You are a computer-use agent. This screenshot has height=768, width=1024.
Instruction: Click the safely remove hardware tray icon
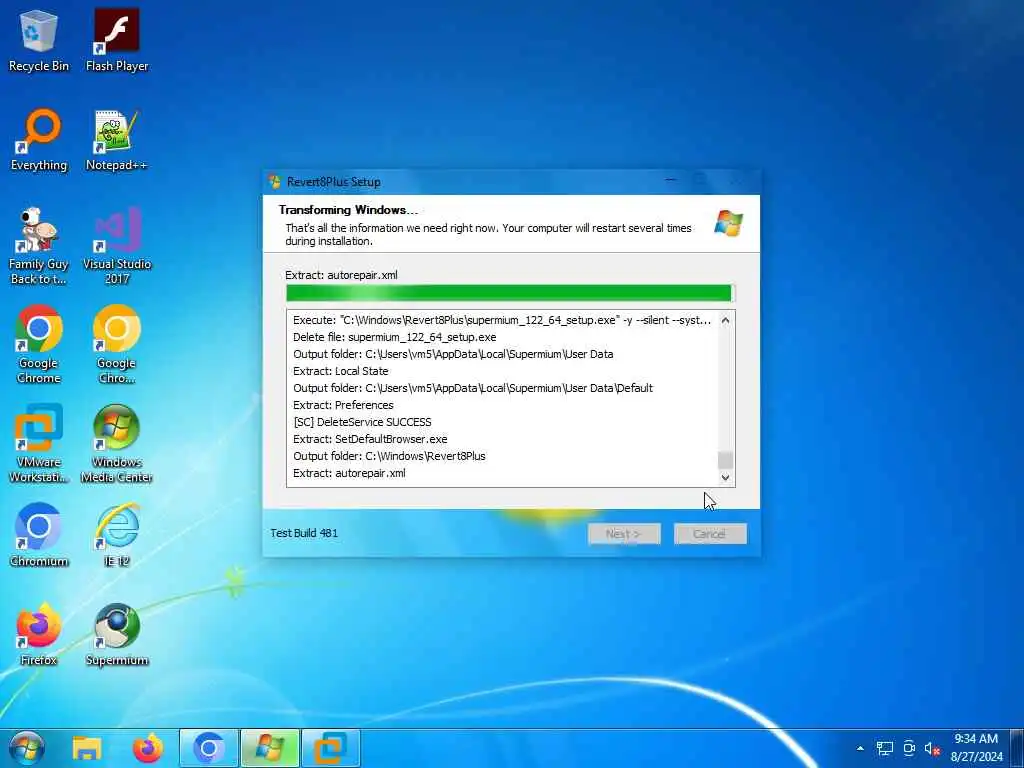pyautogui.click(x=909, y=748)
